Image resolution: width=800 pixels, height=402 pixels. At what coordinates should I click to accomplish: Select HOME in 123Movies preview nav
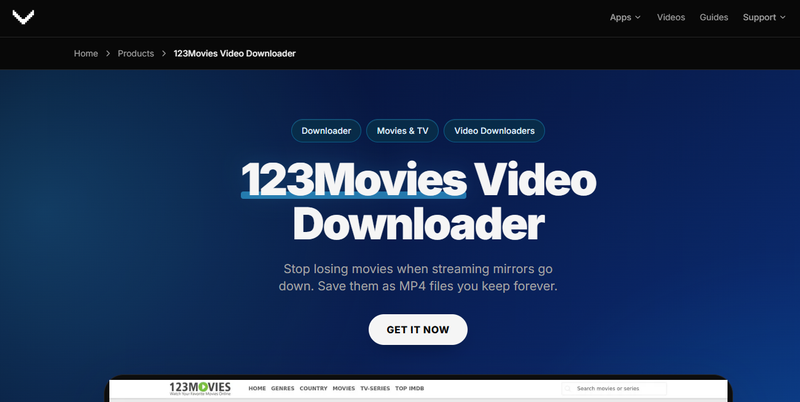pyautogui.click(x=257, y=389)
